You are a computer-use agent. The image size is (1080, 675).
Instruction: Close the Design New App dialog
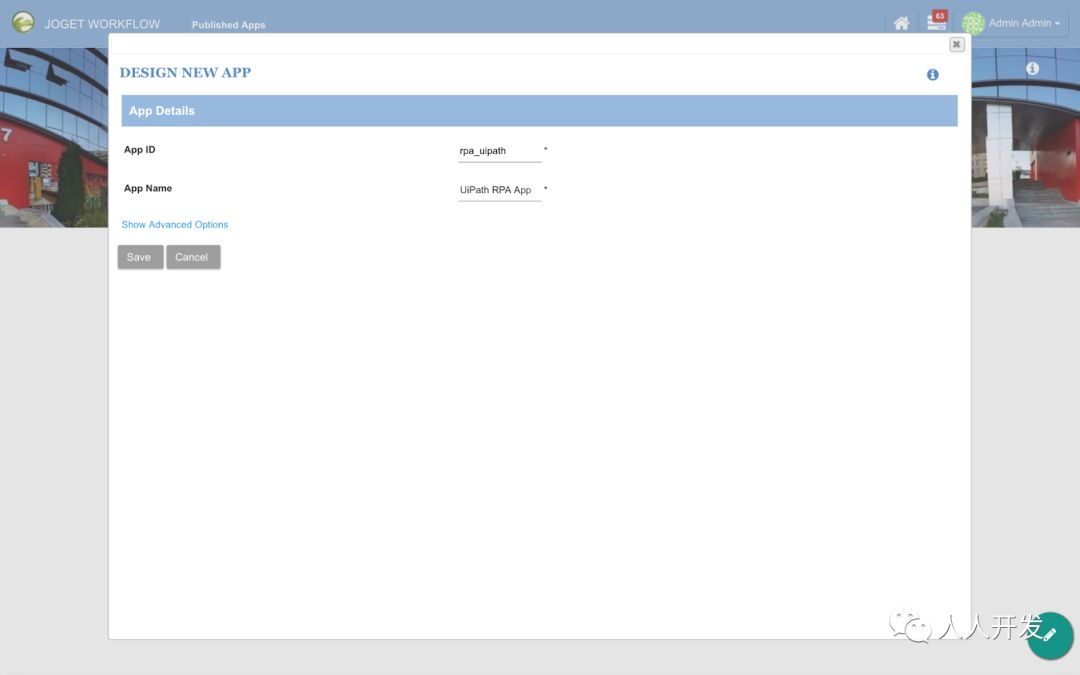click(956, 44)
